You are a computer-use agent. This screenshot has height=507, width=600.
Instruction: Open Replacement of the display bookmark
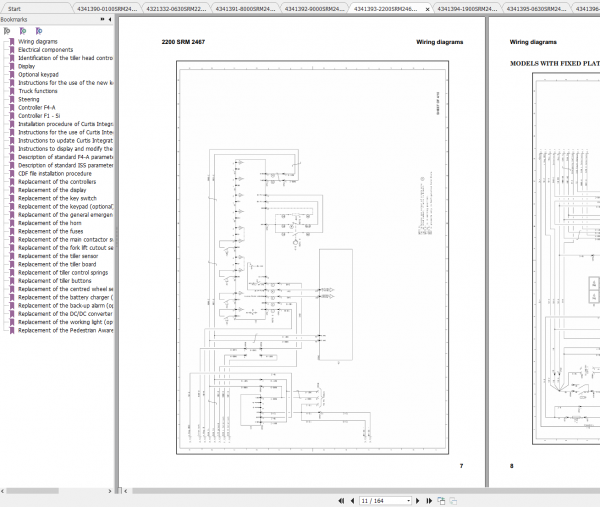(52, 190)
